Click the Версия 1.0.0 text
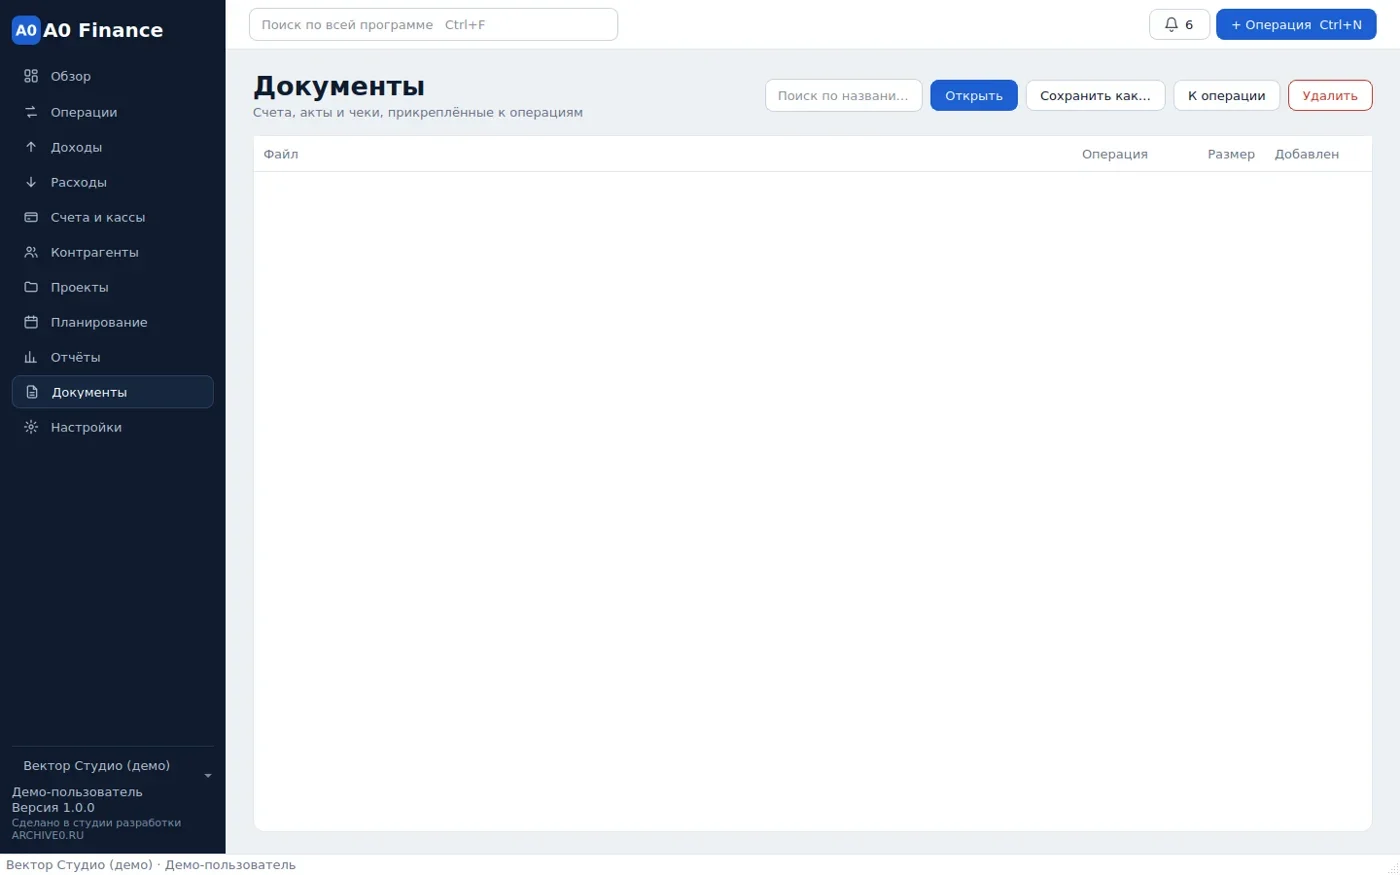Viewport: 1400px width, 875px height. coord(53,807)
